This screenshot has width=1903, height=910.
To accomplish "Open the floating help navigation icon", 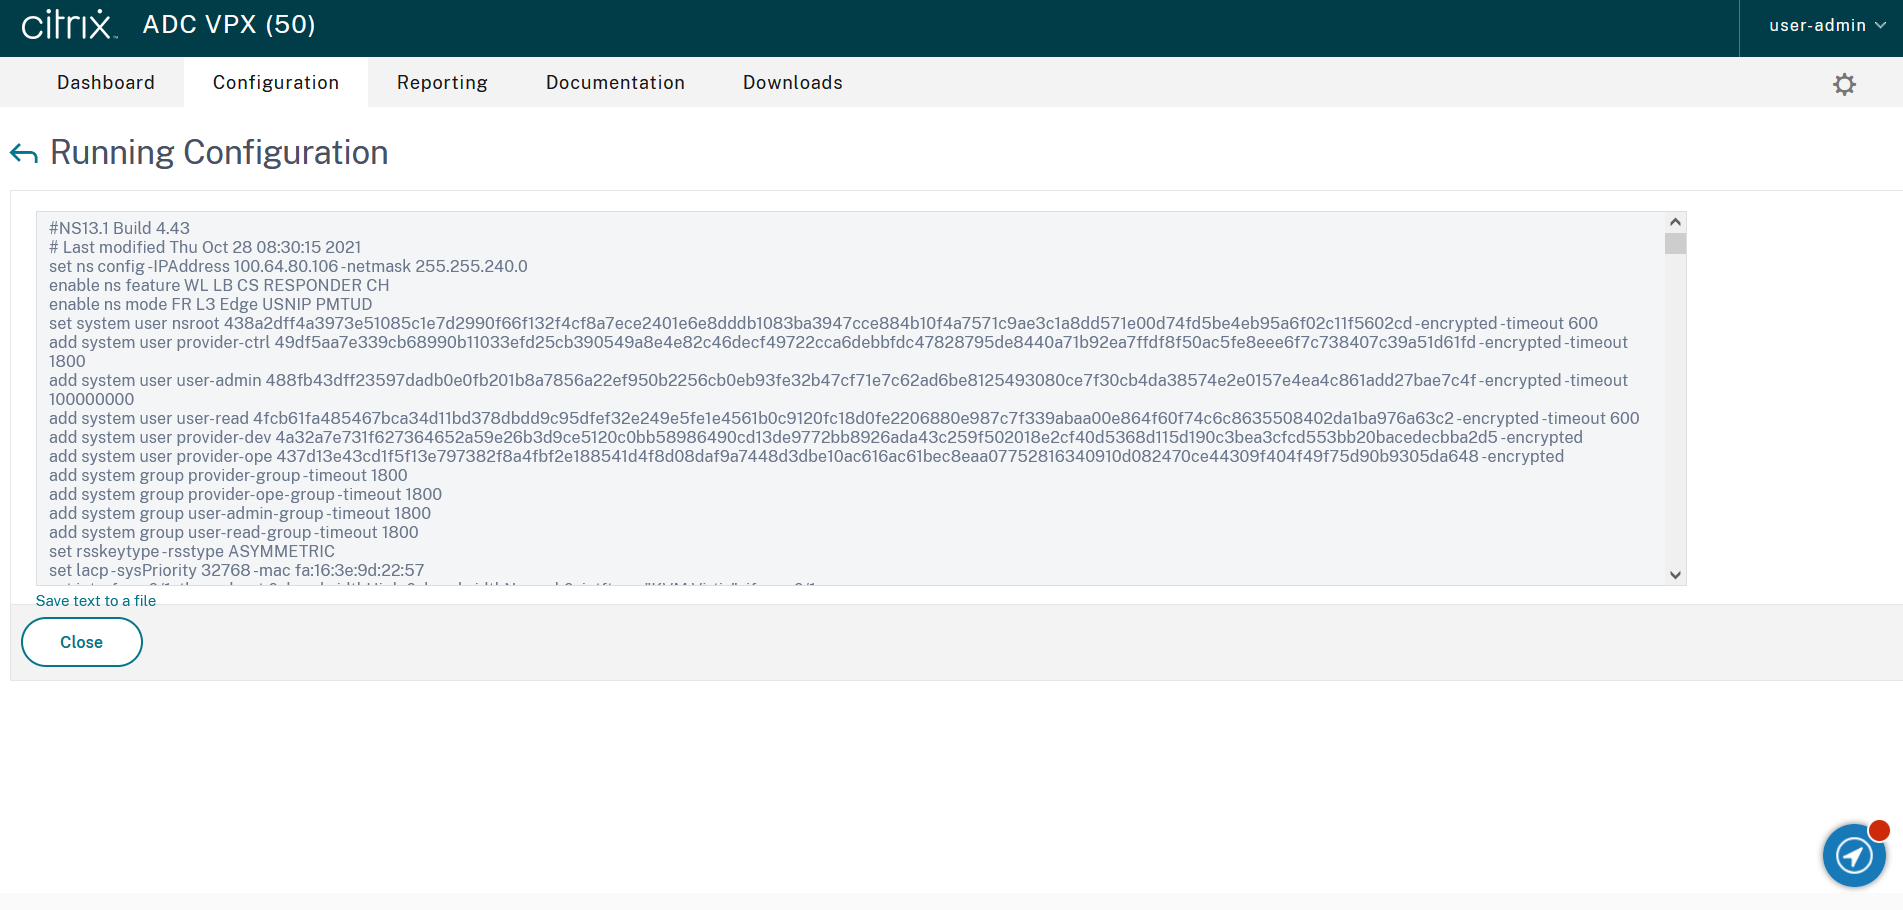I will tap(1854, 855).
